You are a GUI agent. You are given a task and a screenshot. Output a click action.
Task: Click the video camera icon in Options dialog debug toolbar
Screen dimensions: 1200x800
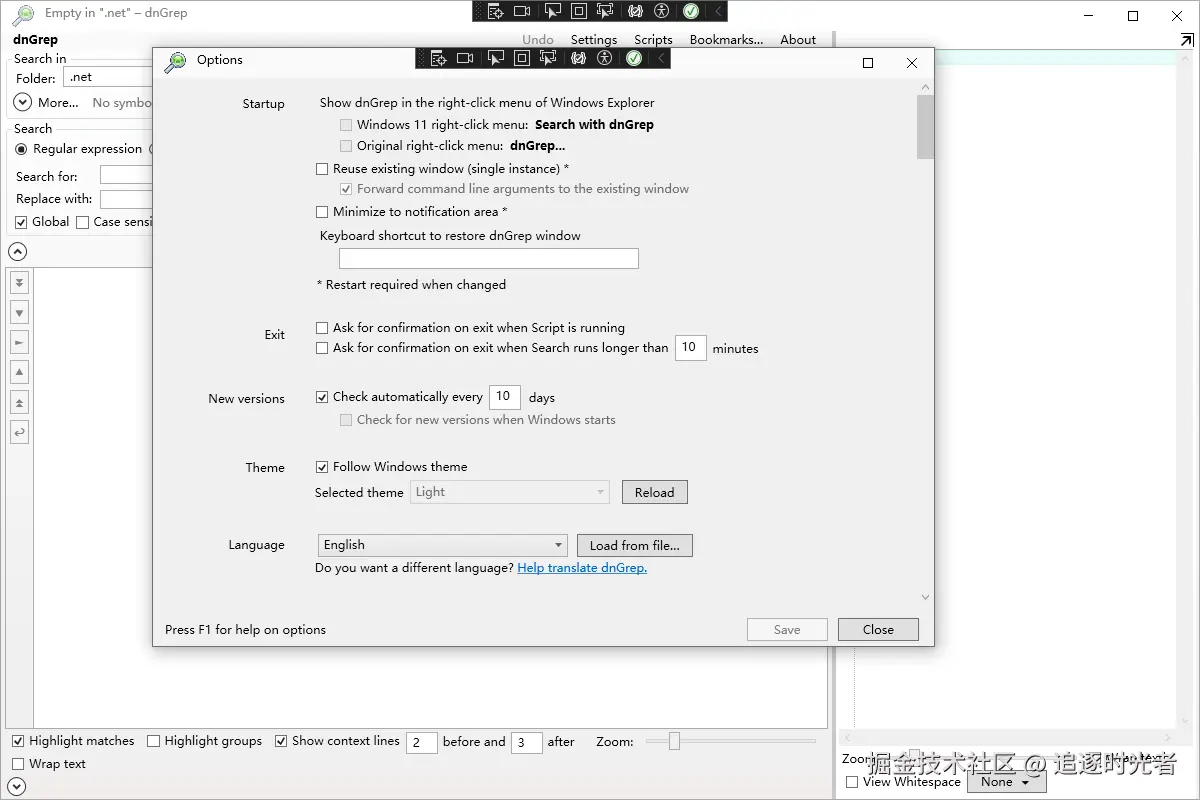(x=465, y=58)
